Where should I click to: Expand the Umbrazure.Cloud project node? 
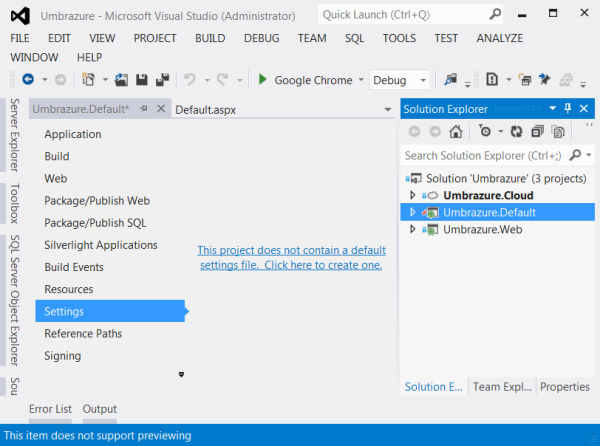(x=413, y=195)
